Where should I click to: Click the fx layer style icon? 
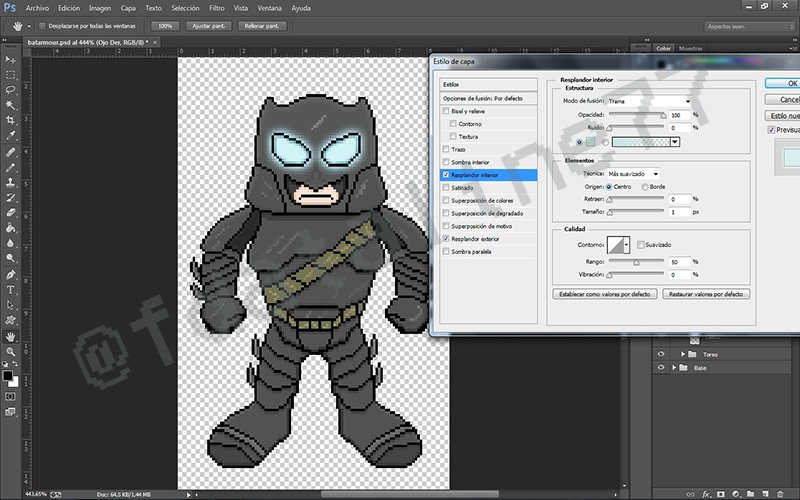(x=706, y=494)
